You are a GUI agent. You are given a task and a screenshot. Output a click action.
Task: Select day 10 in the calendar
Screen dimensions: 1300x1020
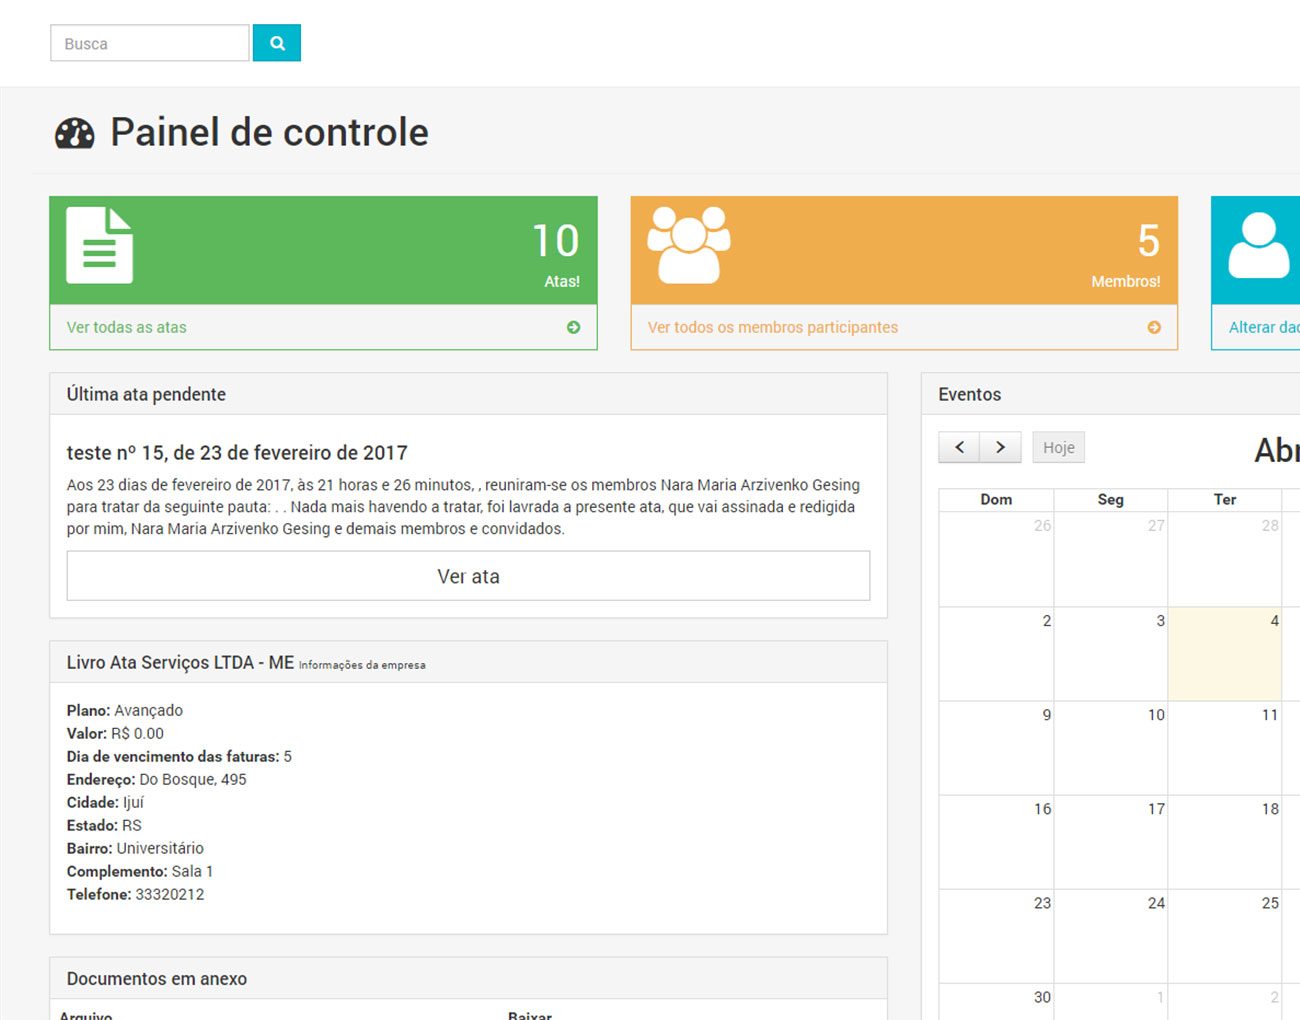[1111, 748]
